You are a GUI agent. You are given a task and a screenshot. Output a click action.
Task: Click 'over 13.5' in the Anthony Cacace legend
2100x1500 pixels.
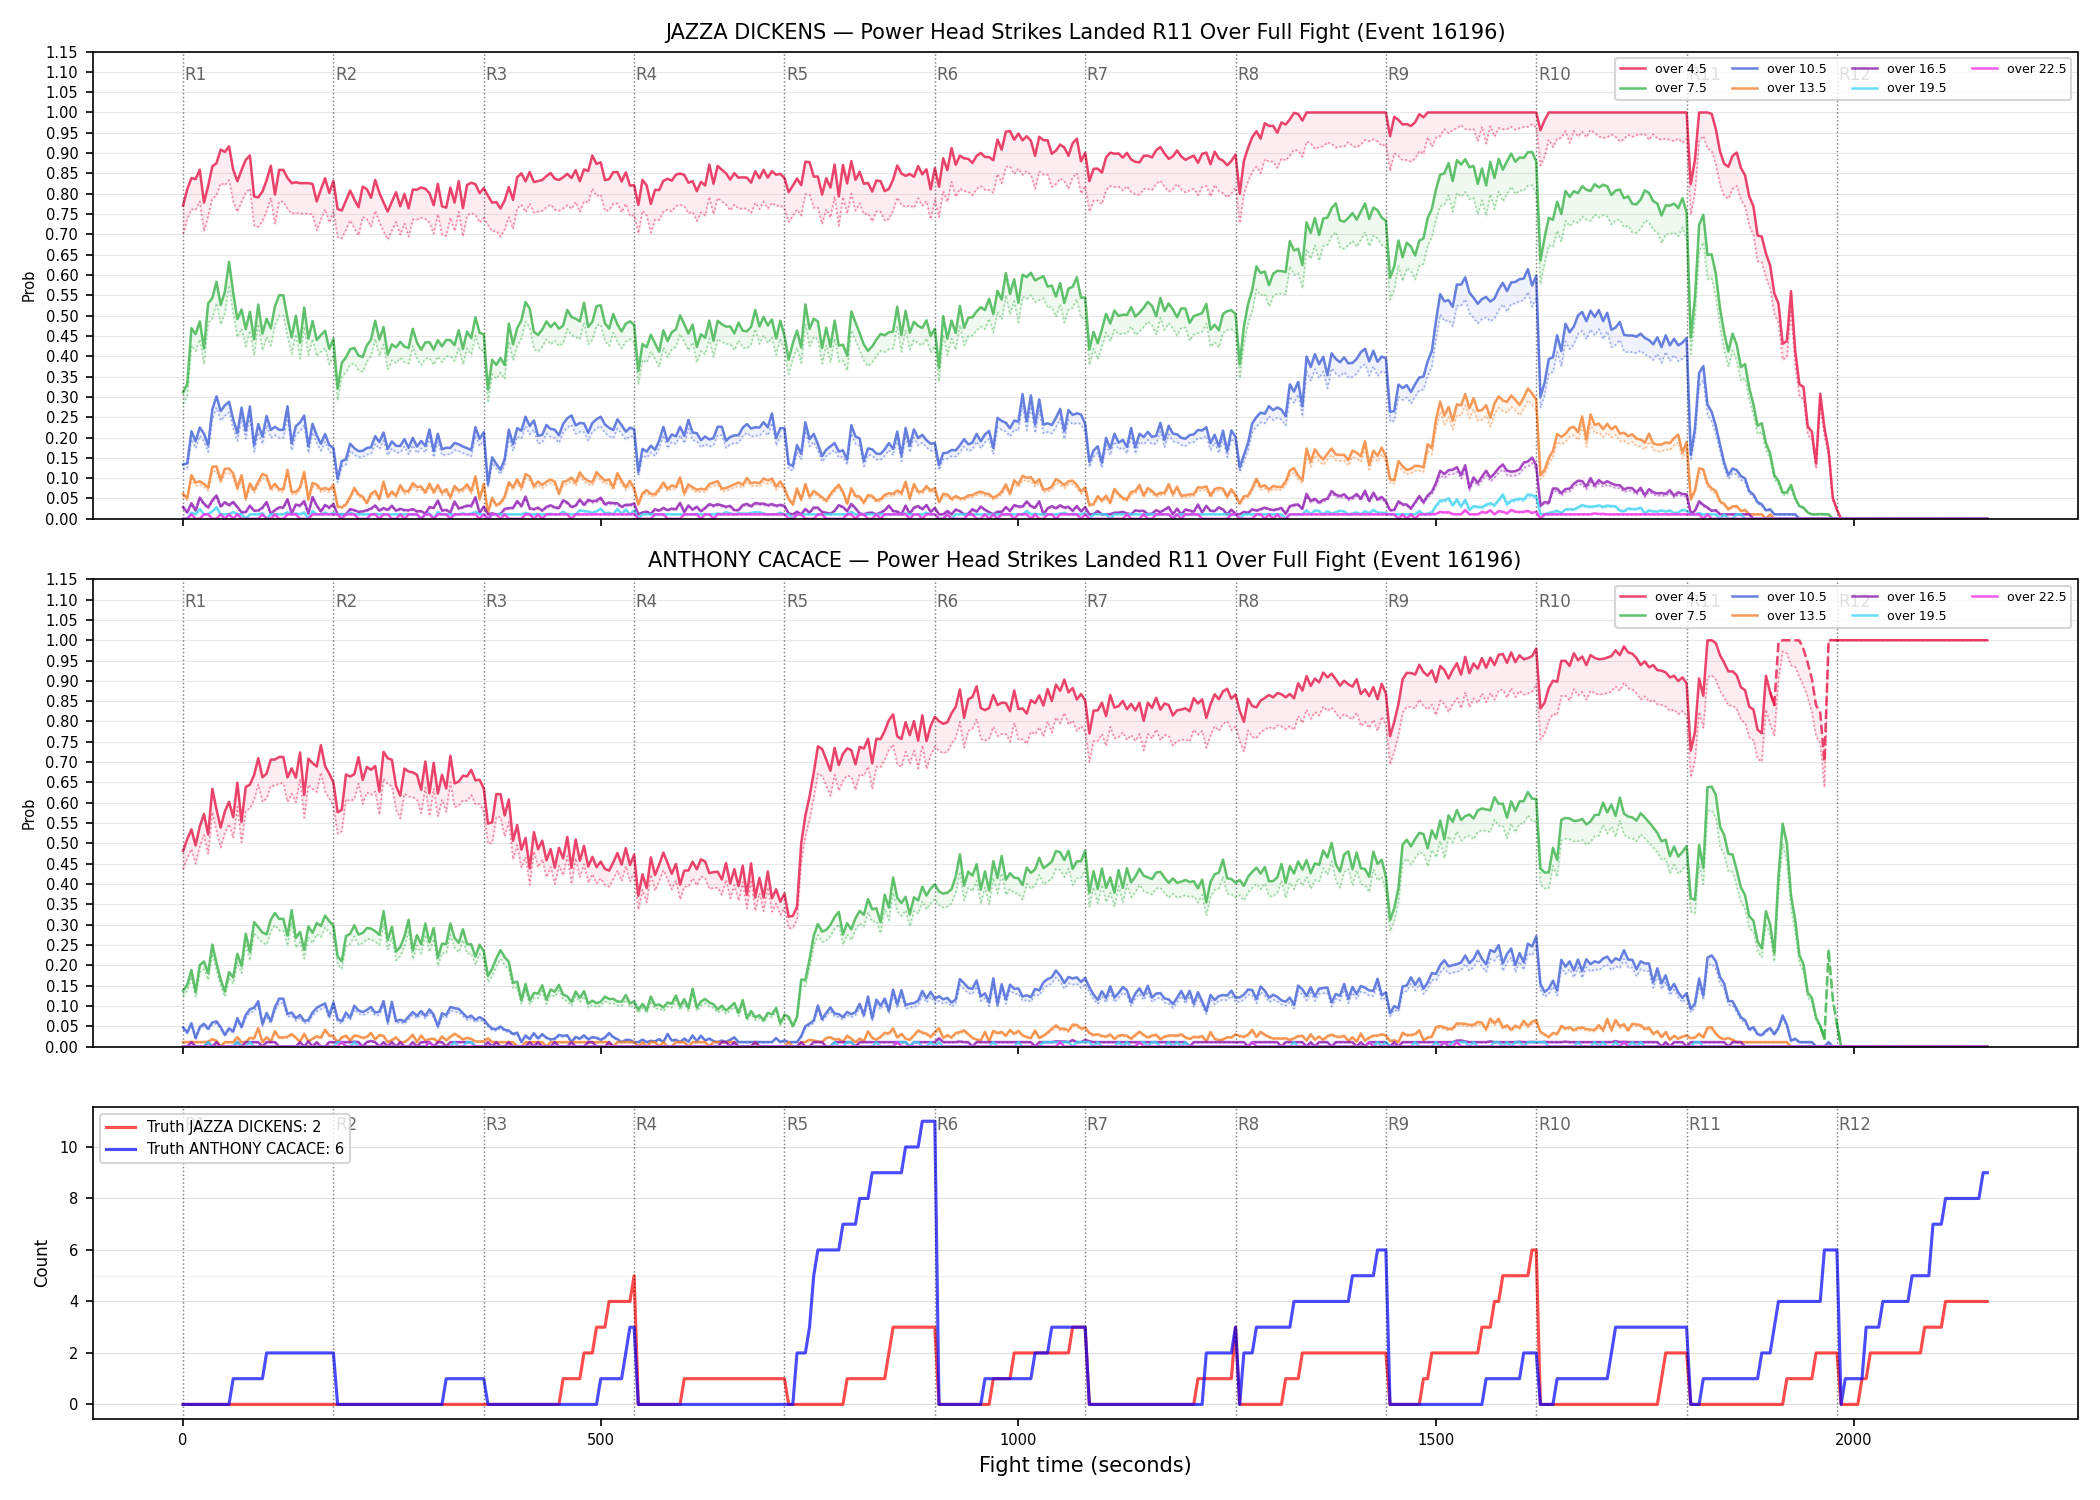[x=1796, y=616]
